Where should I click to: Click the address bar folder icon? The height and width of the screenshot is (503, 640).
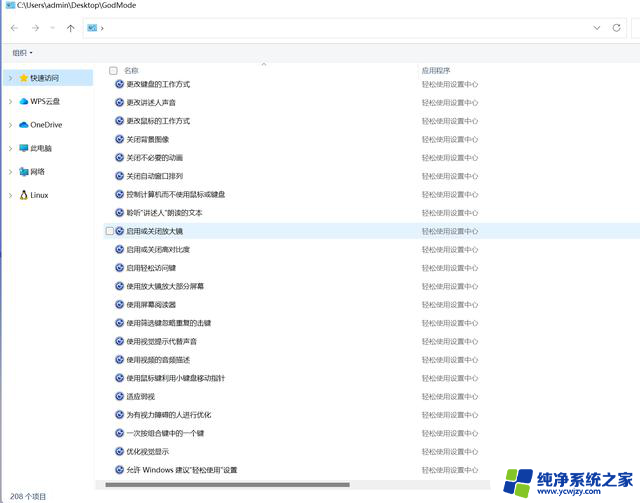click(92, 28)
